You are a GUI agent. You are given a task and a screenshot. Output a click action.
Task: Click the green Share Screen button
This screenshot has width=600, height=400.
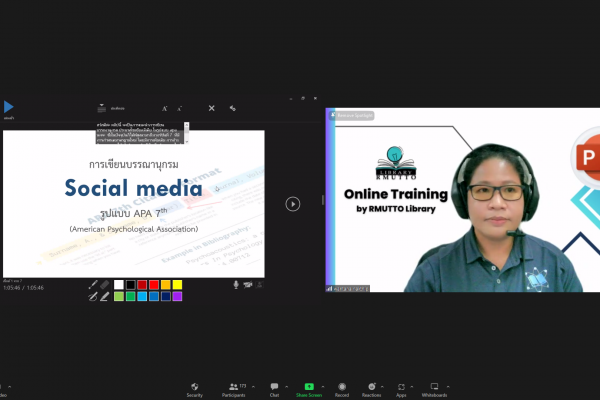pyautogui.click(x=309, y=390)
